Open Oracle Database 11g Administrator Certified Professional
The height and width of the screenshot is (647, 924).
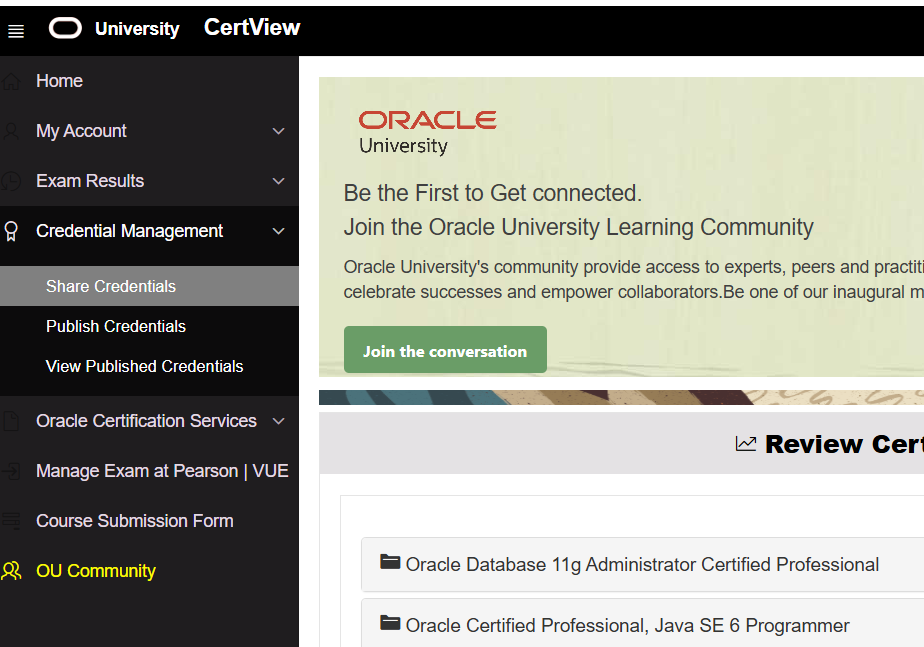pyautogui.click(x=642, y=565)
